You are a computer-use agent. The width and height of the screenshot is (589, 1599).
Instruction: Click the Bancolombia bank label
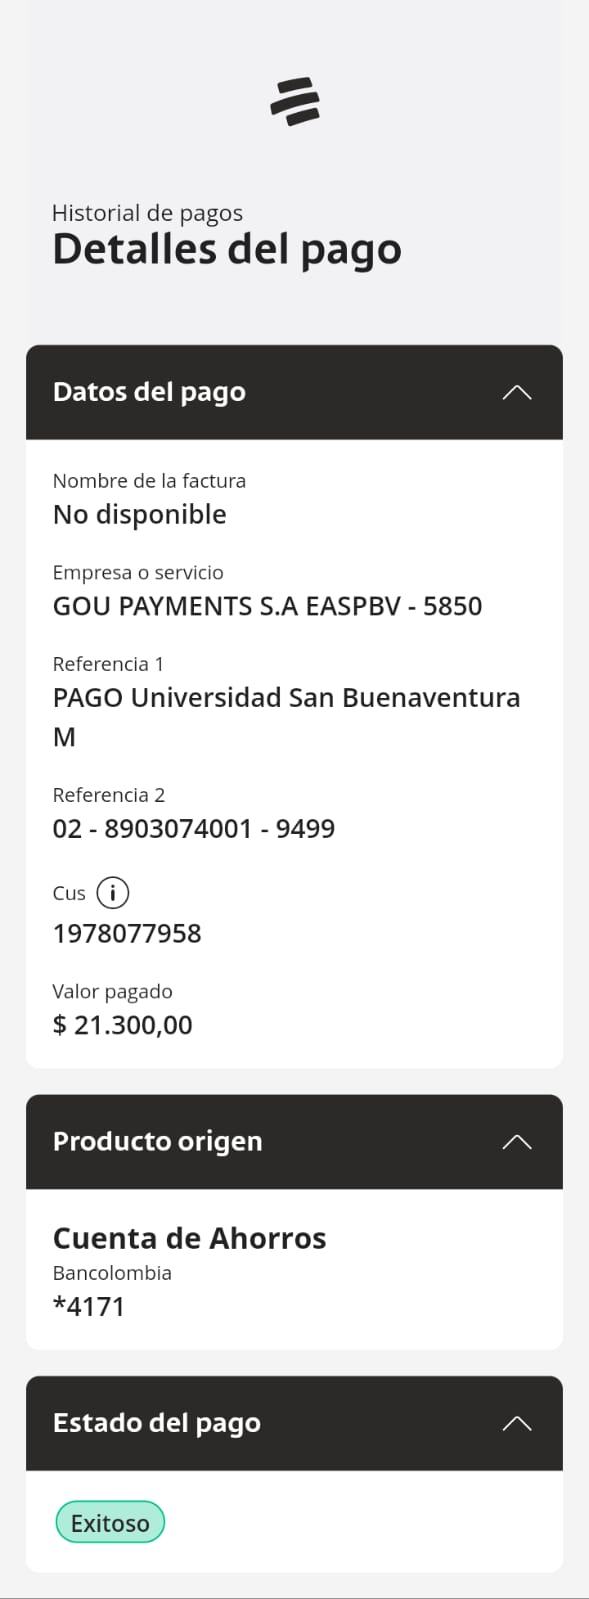(x=112, y=1273)
